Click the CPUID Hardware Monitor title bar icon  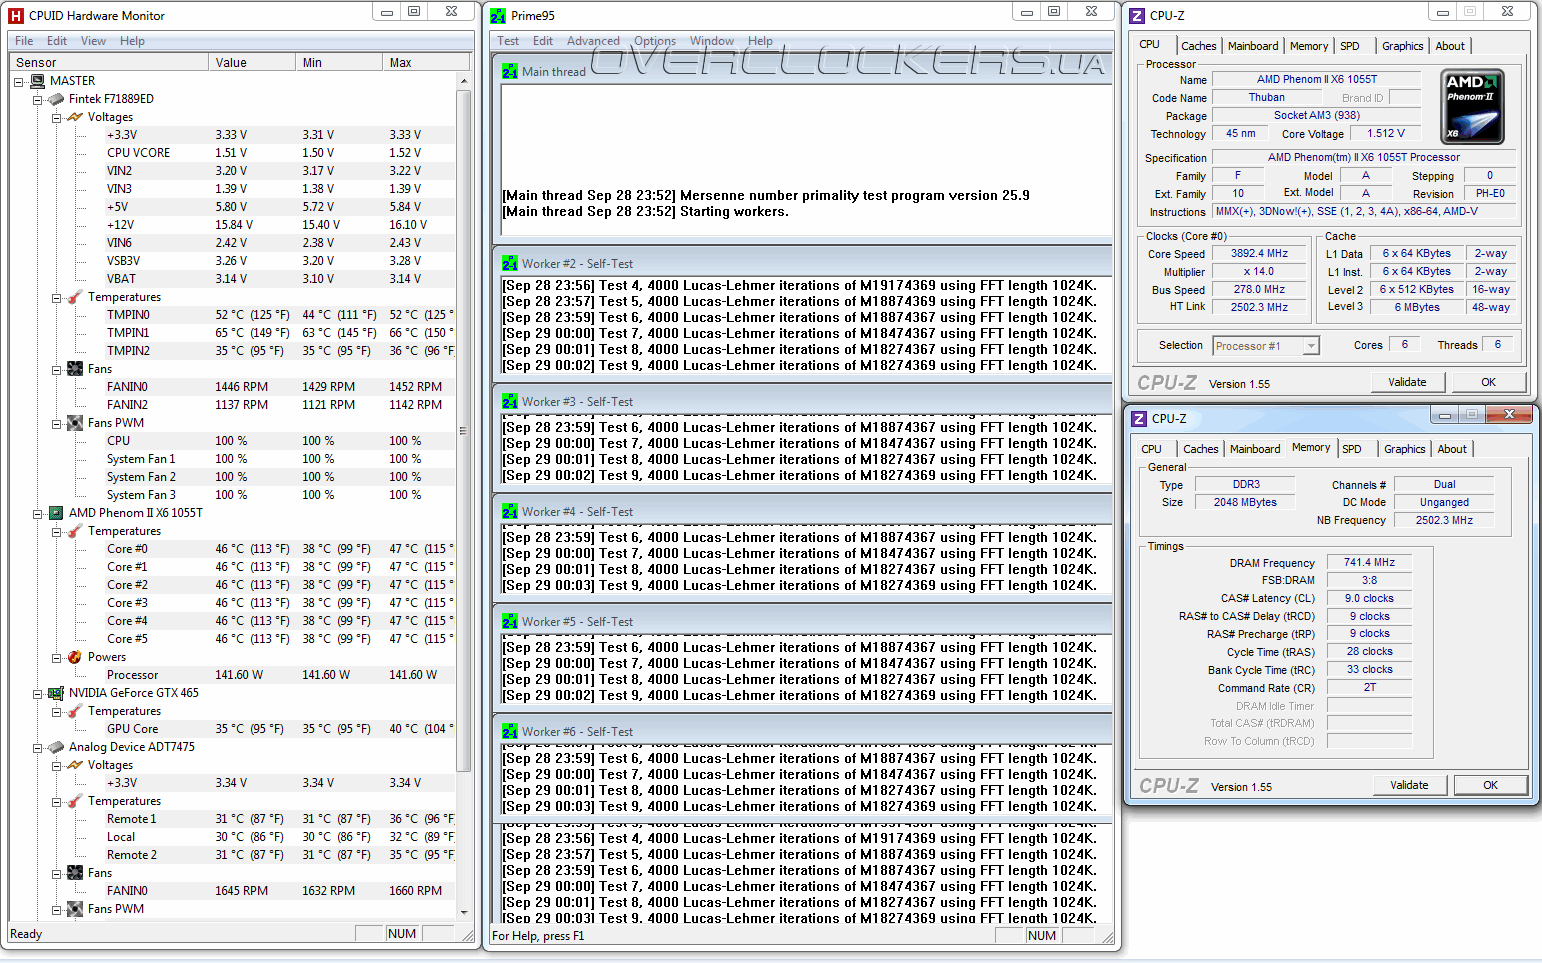point(16,16)
